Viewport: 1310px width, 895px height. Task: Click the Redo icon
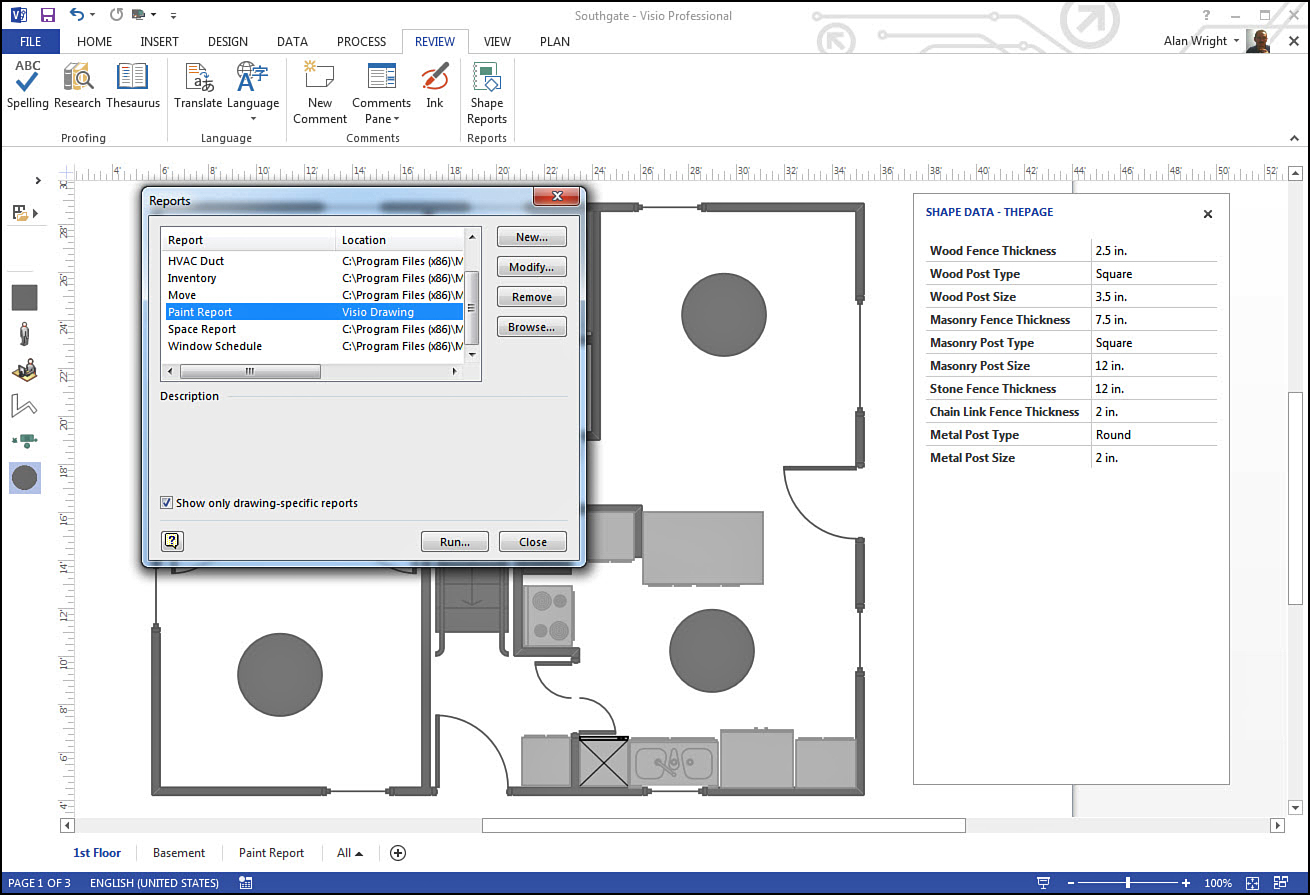(x=117, y=15)
